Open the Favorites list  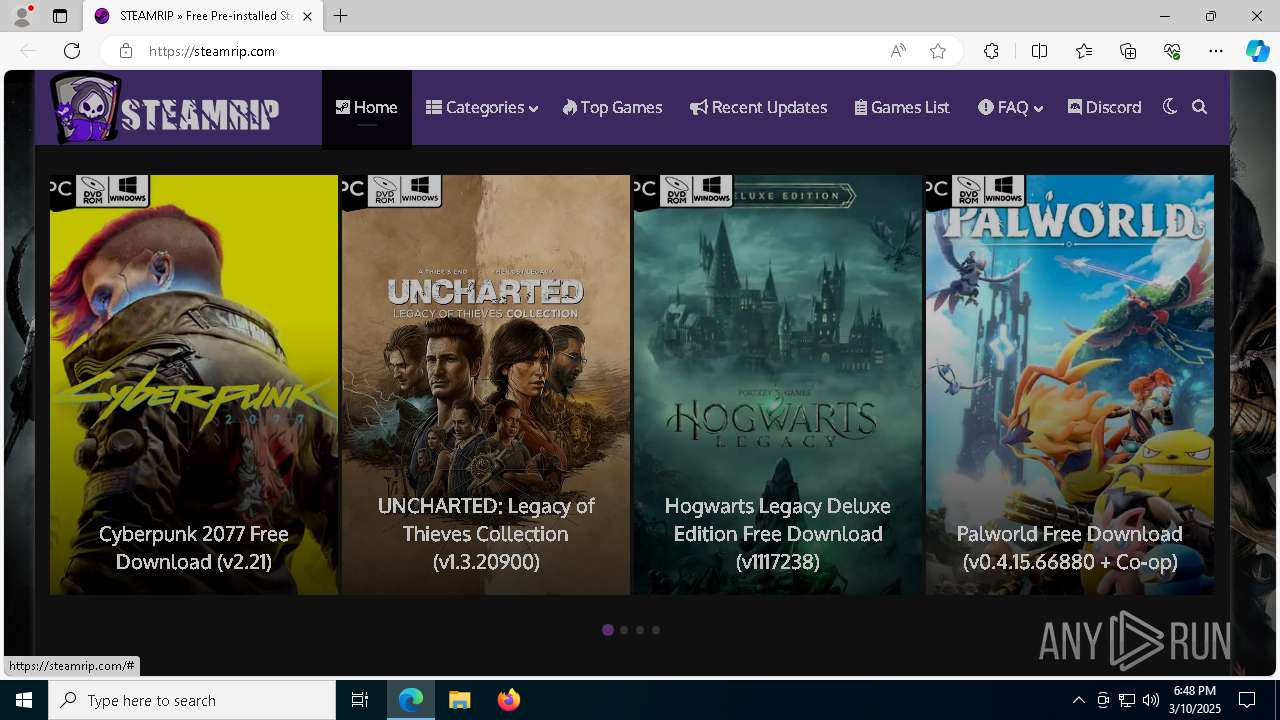[1084, 51]
